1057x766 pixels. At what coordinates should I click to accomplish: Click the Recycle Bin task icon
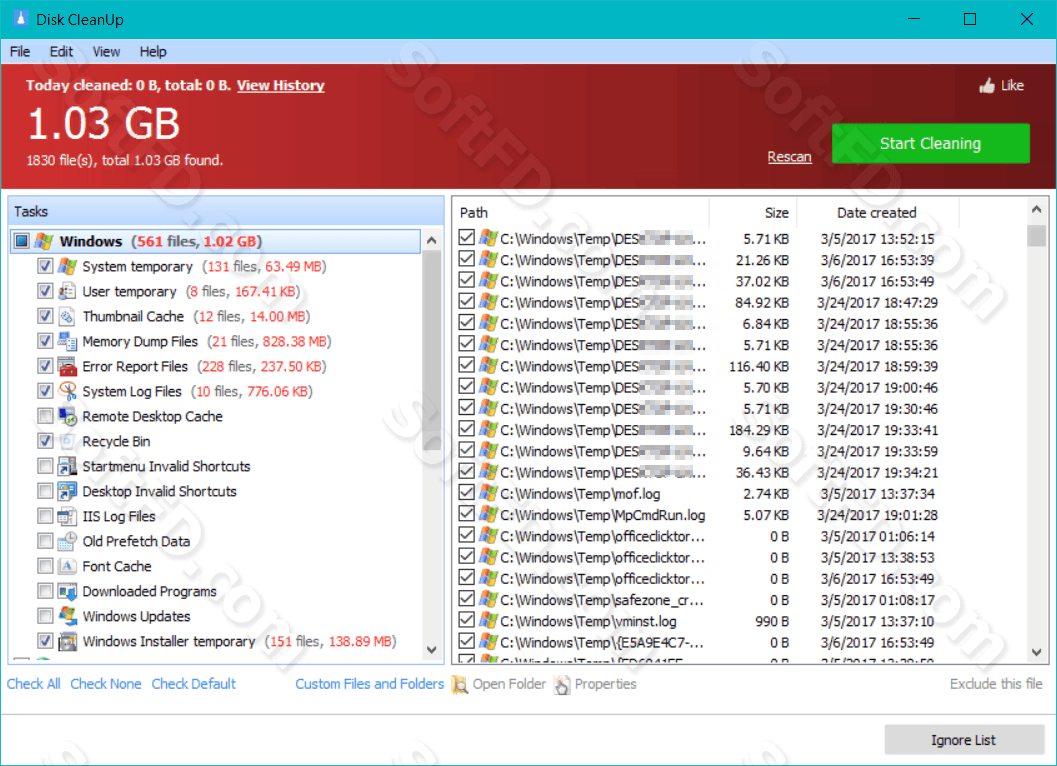[x=67, y=441]
